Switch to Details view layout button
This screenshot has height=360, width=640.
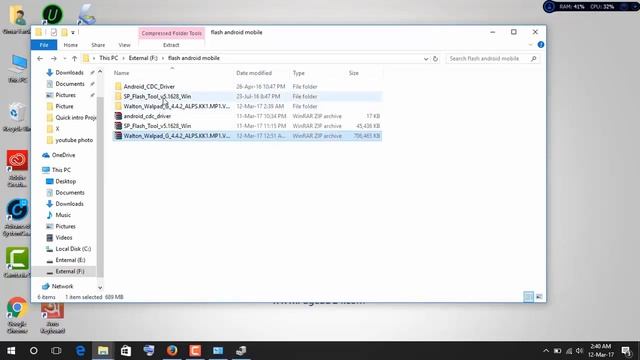(x=528, y=297)
